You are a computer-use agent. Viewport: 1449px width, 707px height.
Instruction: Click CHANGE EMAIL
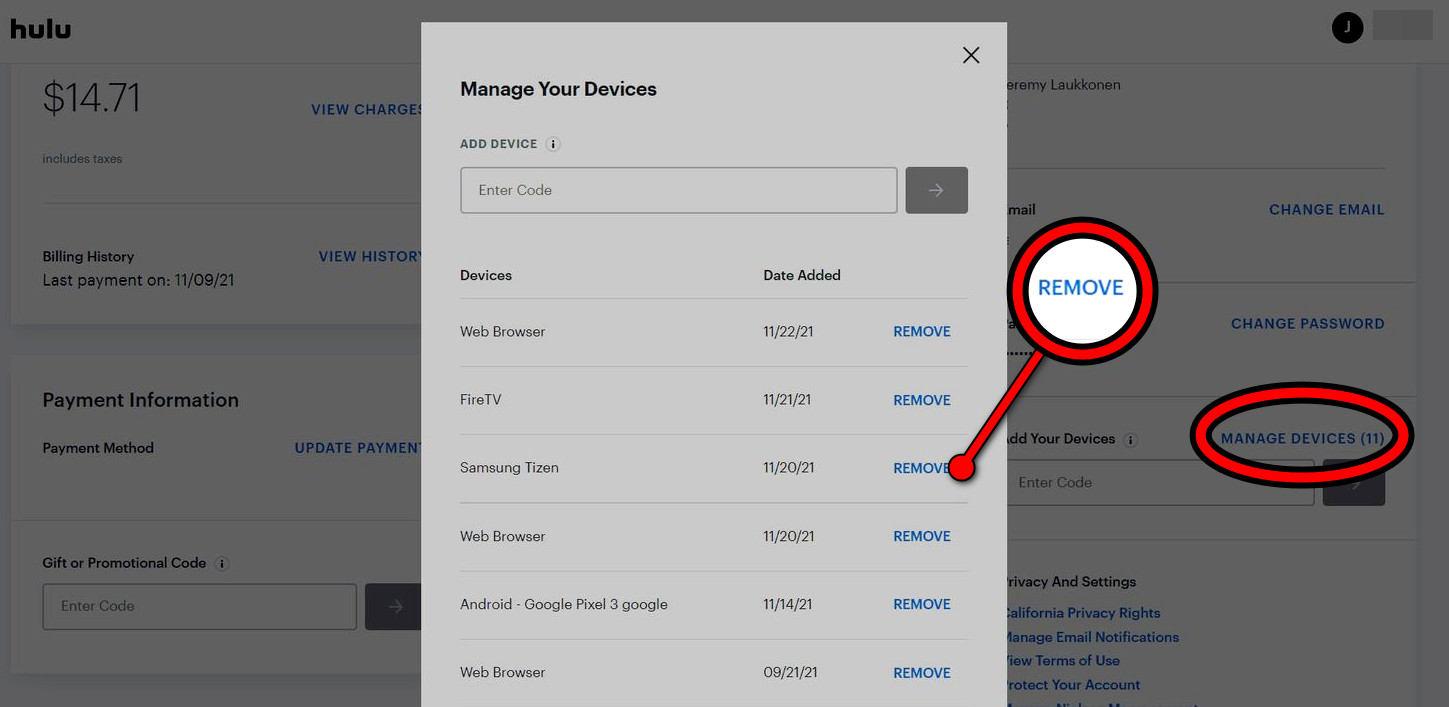[1326, 209]
